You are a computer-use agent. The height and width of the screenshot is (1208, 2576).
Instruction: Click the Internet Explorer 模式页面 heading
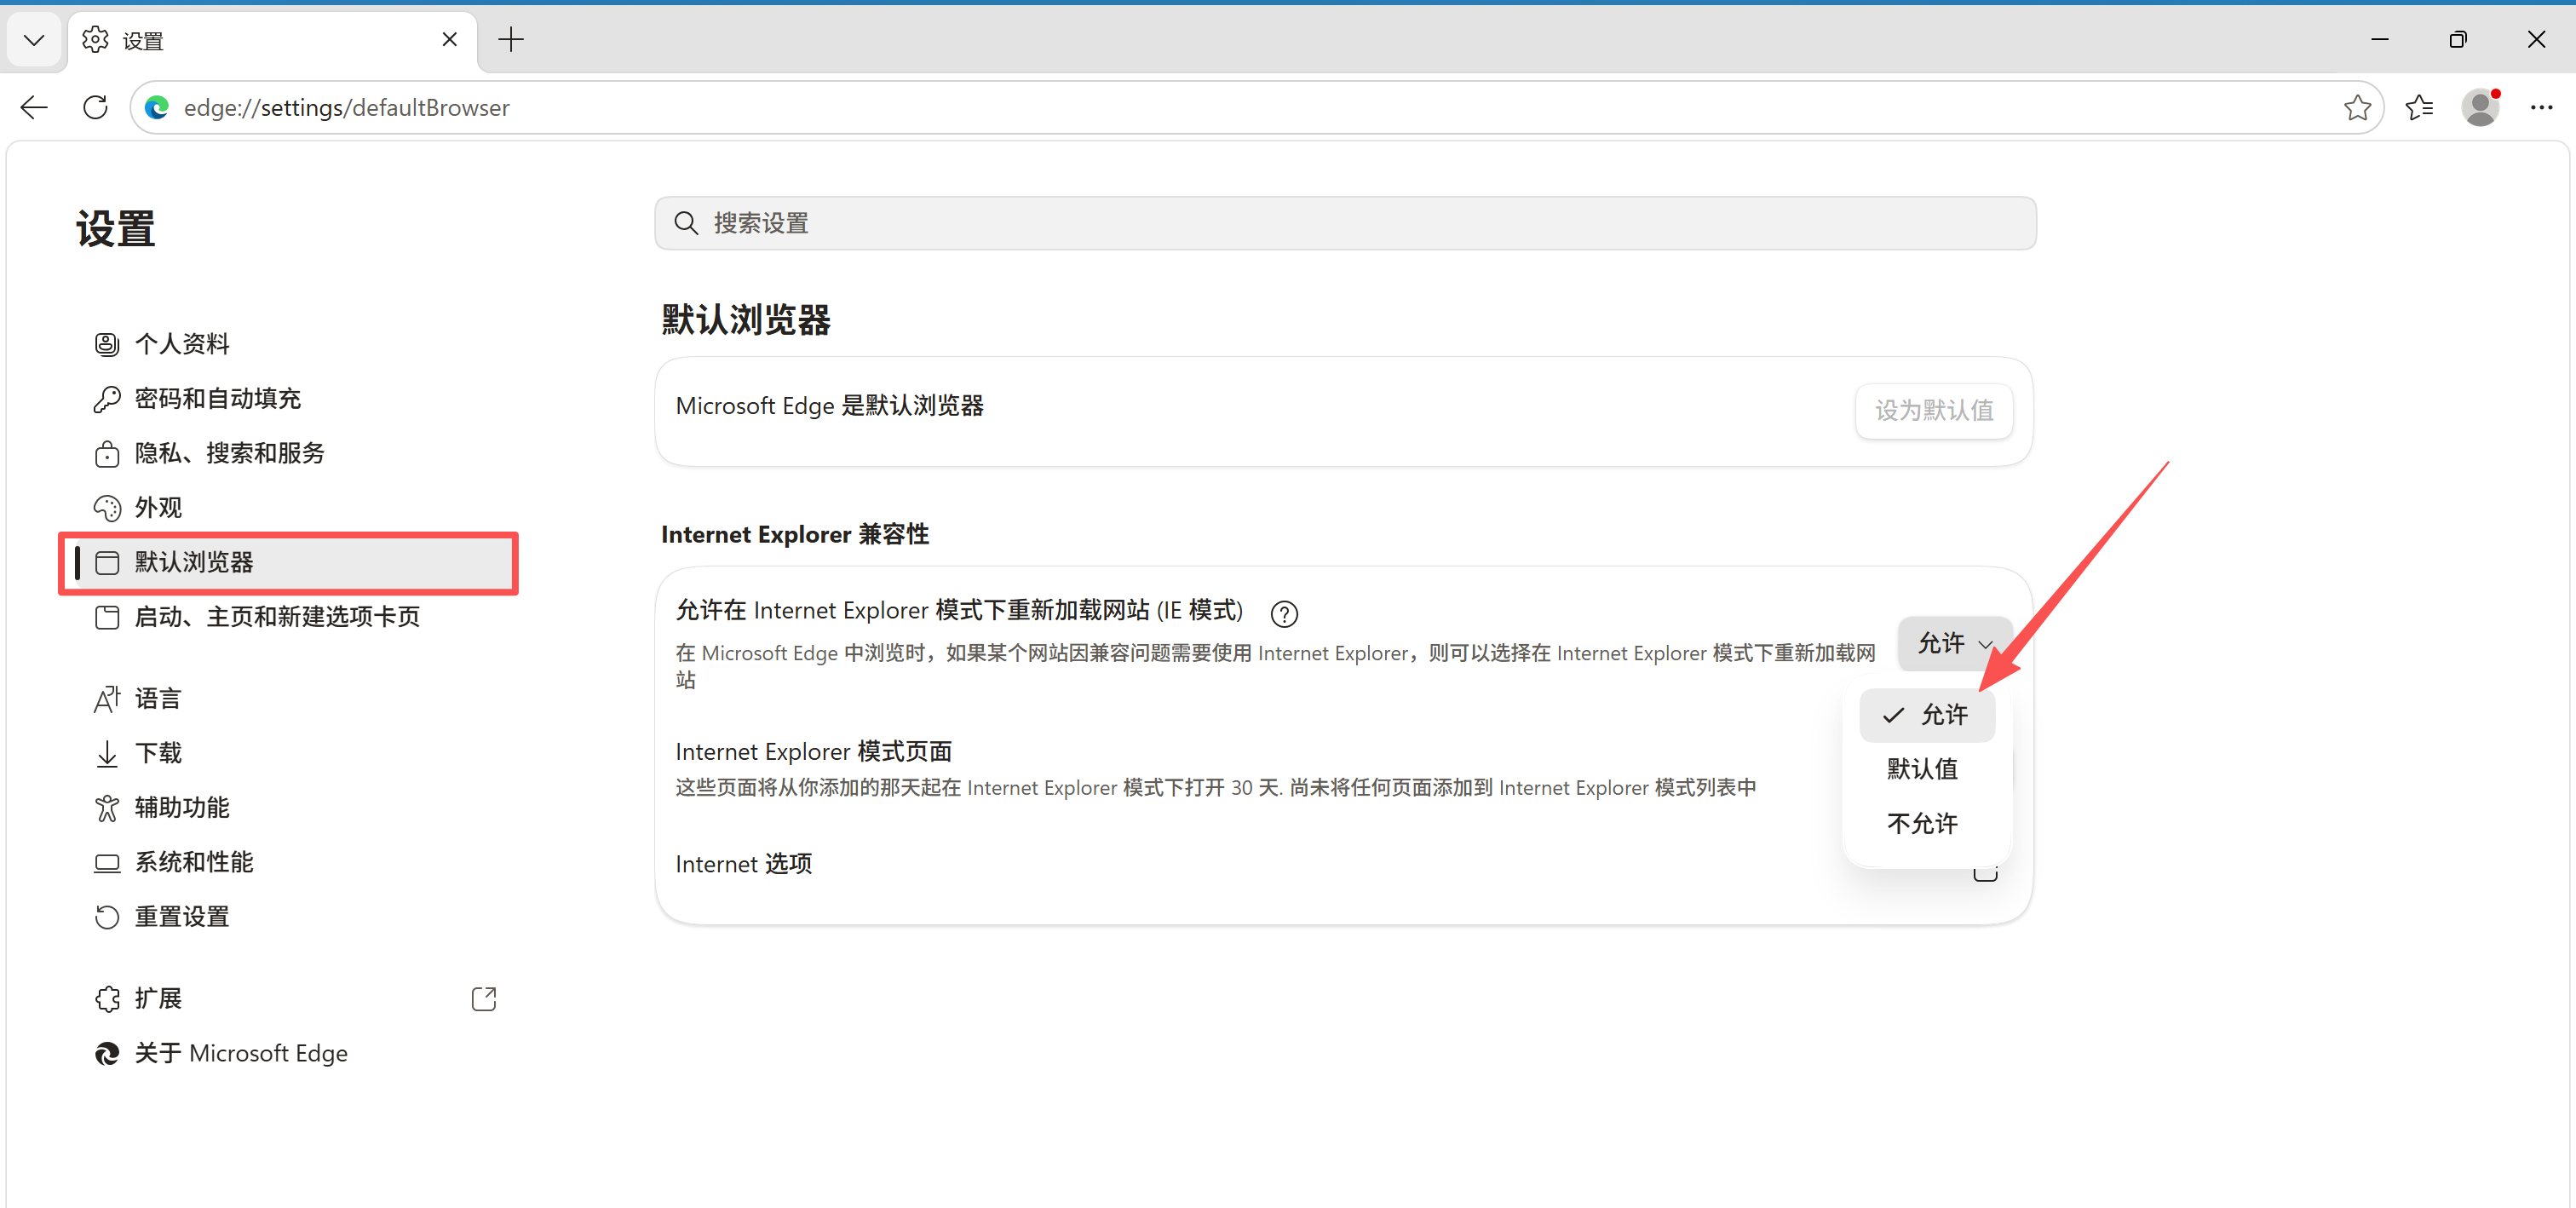(813, 752)
